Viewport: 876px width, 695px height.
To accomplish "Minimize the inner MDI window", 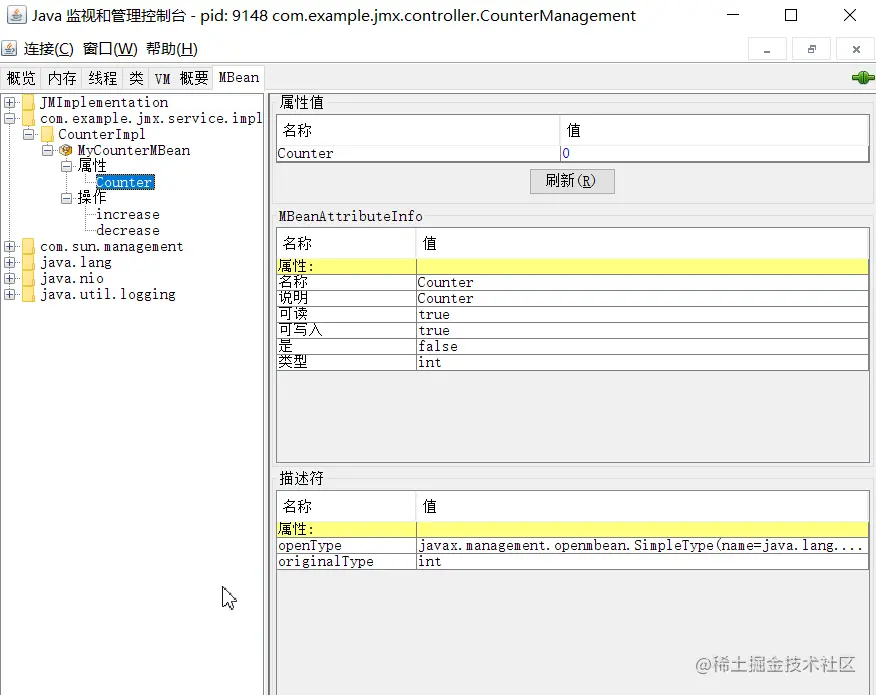I will click(x=767, y=49).
